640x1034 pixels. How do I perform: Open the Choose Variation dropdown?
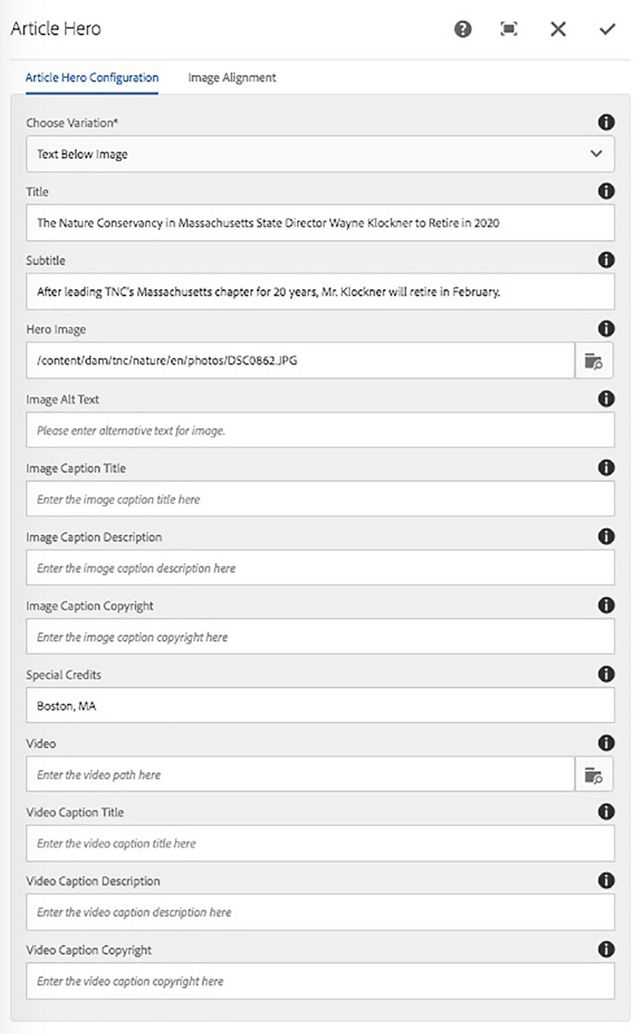(x=320, y=154)
